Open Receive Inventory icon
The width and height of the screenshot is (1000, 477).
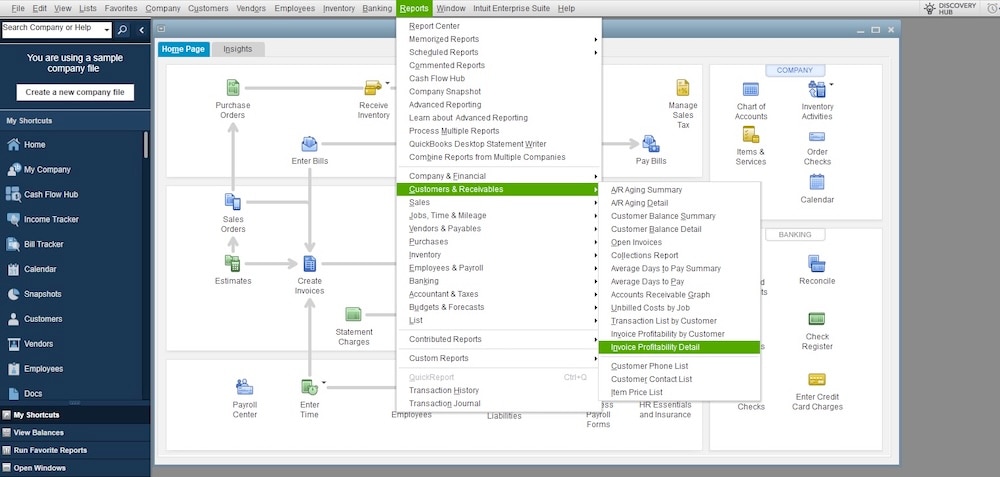(373, 88)
